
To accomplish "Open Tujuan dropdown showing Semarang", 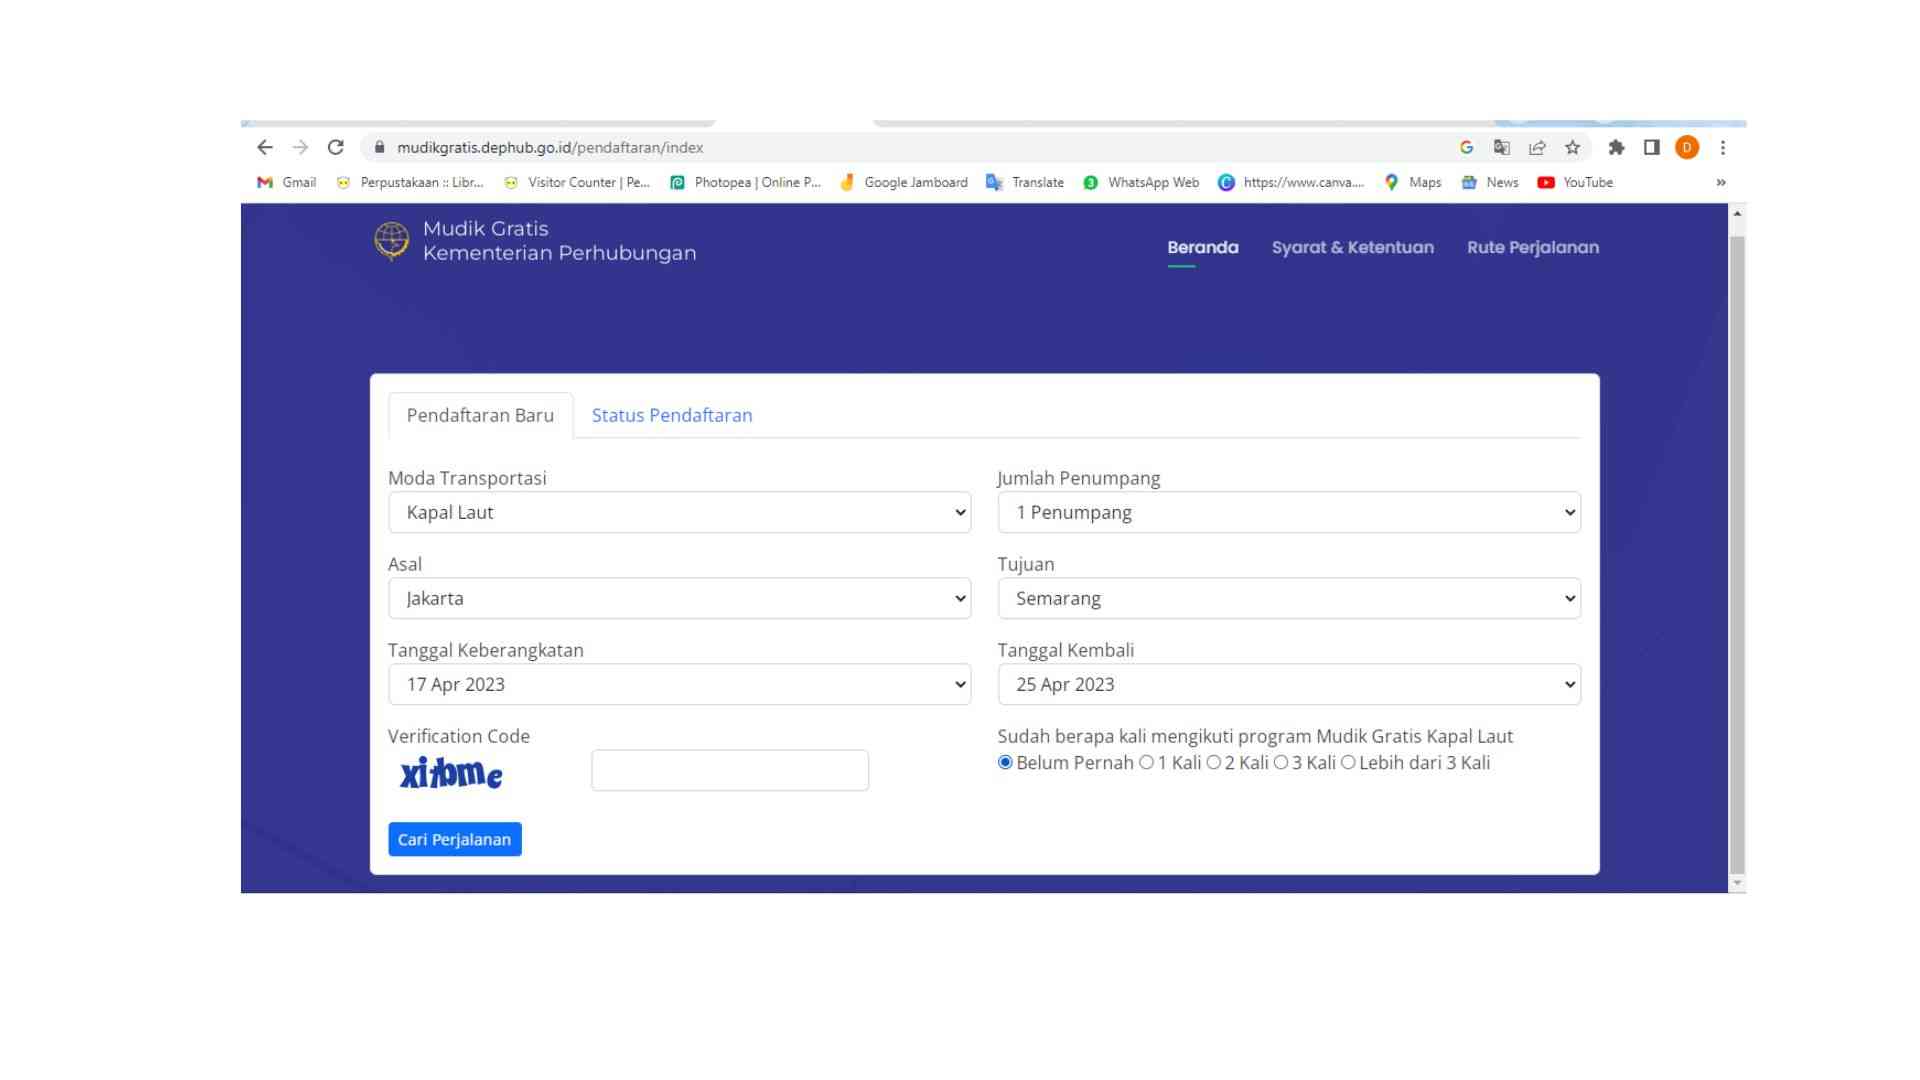I will [x=1289, y=598].
